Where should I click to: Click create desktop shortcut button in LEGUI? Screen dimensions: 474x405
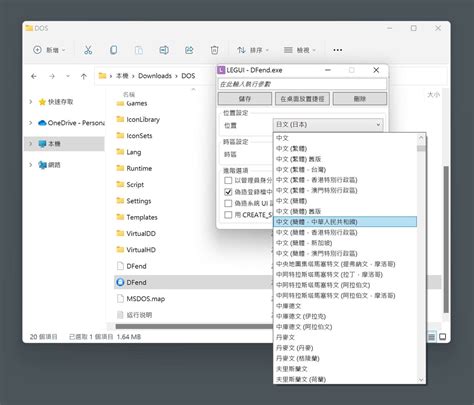(302, 99)
